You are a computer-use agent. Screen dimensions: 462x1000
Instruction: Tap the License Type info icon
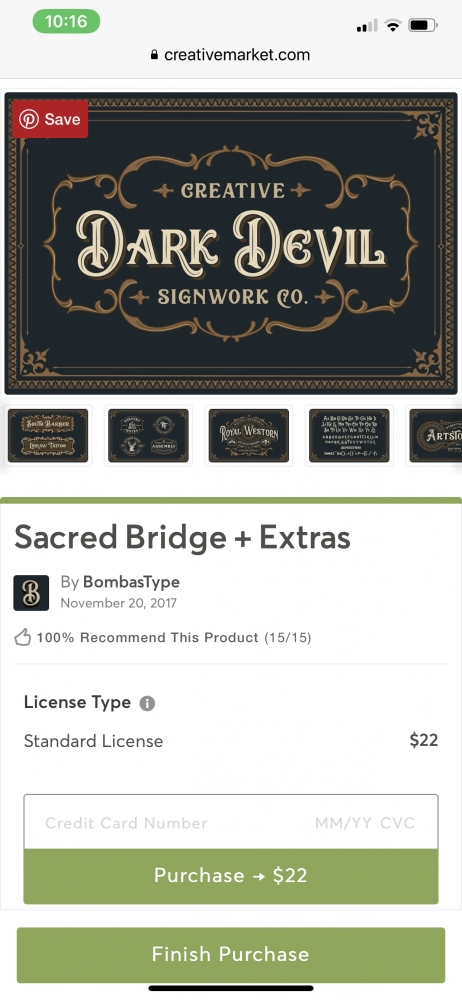tap(147, 703)
